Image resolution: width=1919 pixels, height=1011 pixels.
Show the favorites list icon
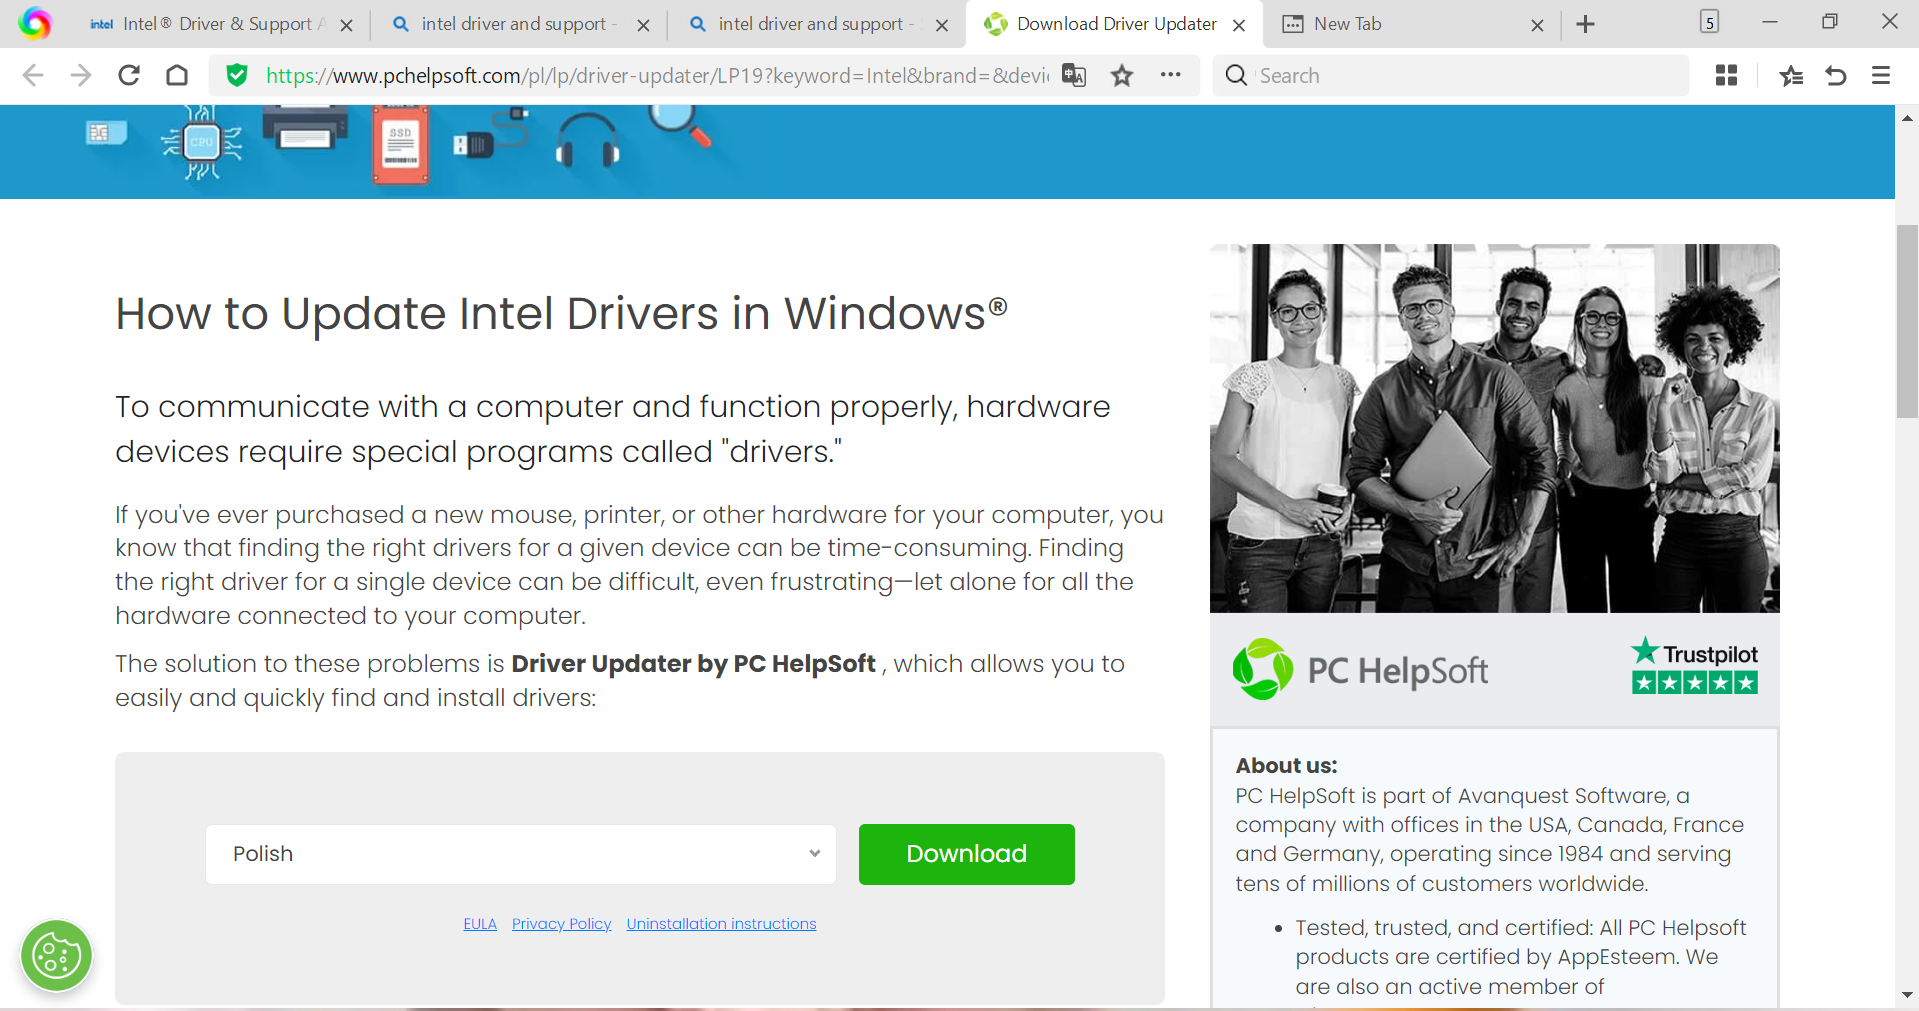(1791, 75)
